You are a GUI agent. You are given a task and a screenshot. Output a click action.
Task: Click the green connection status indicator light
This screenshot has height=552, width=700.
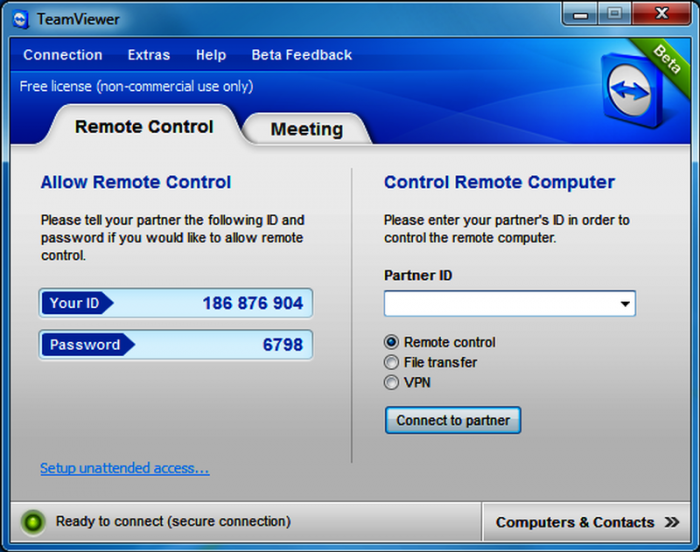(x=34, y=522)
